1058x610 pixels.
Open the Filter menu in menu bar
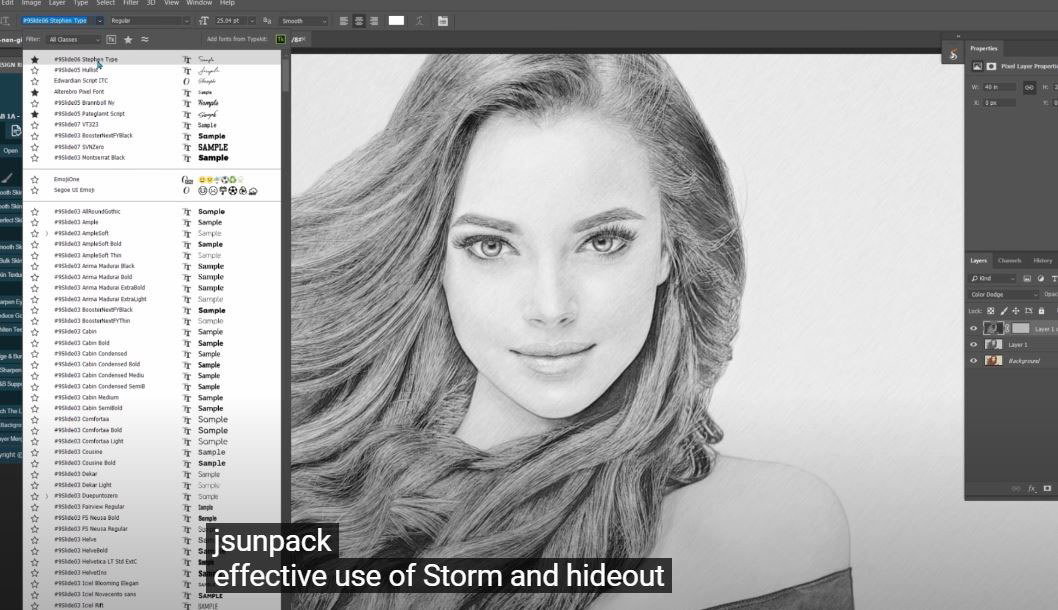(x=131, y=3)
